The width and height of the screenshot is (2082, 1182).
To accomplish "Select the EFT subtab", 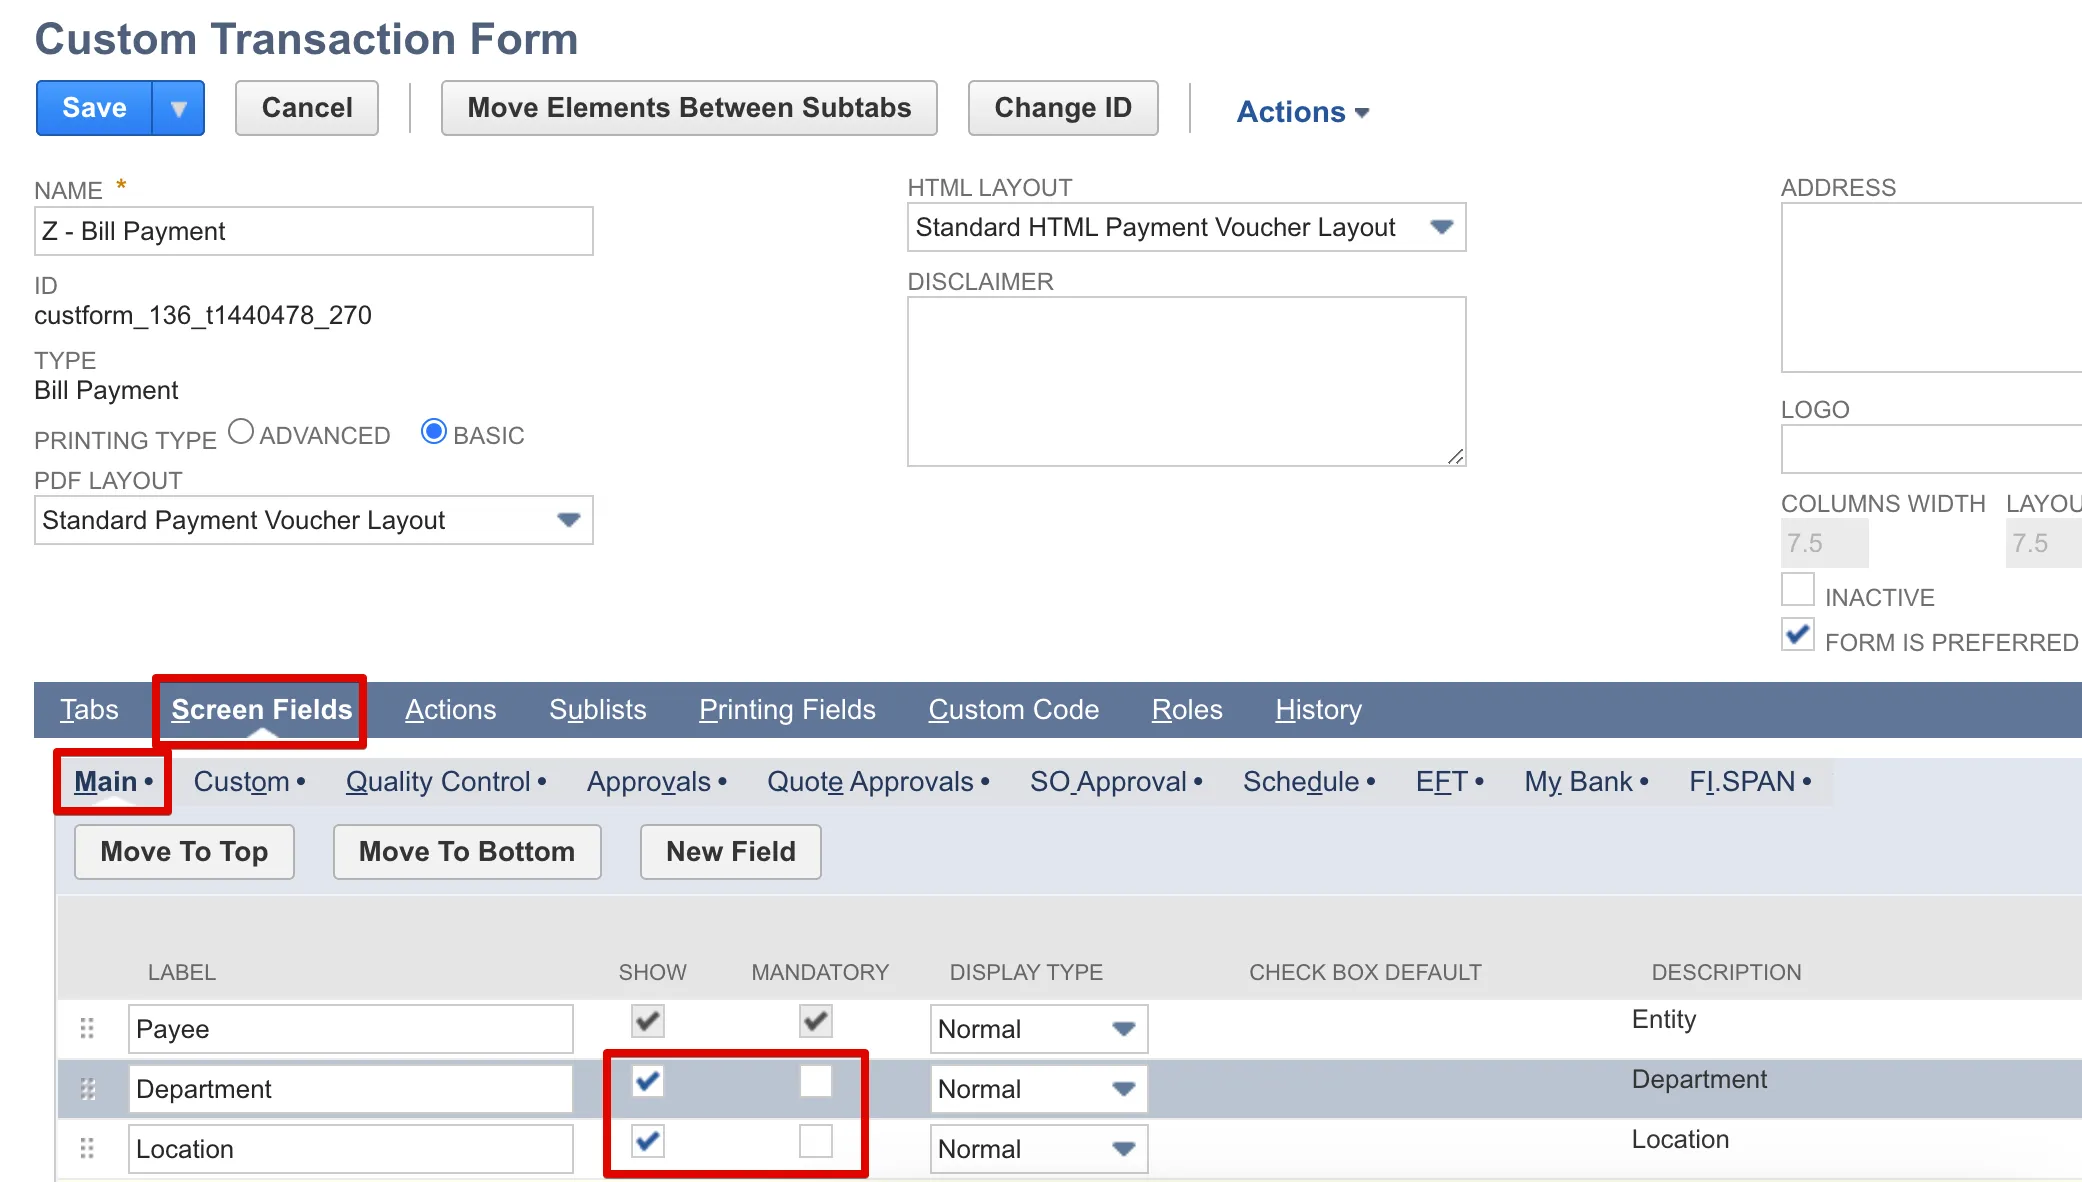I will [1449, 782].
